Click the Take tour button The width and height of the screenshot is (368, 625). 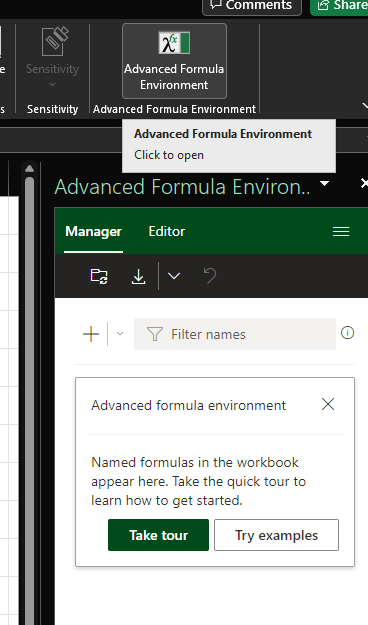[x=158, y=535]
